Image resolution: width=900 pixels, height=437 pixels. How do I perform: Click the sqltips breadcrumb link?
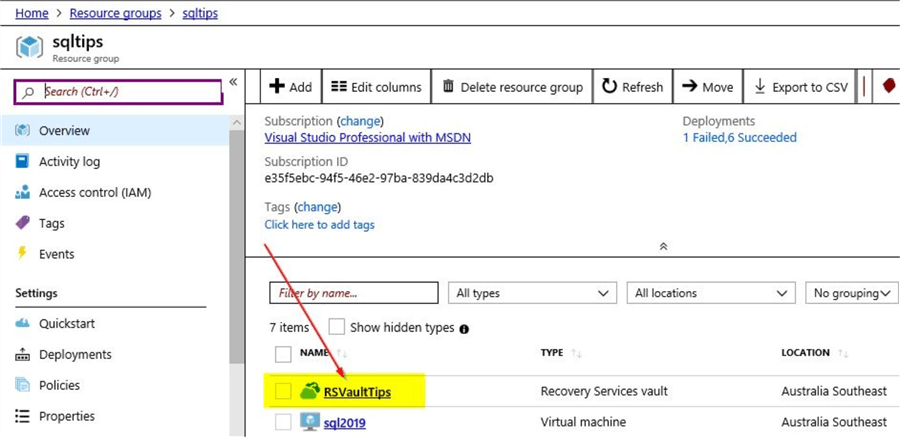(200, 13)
